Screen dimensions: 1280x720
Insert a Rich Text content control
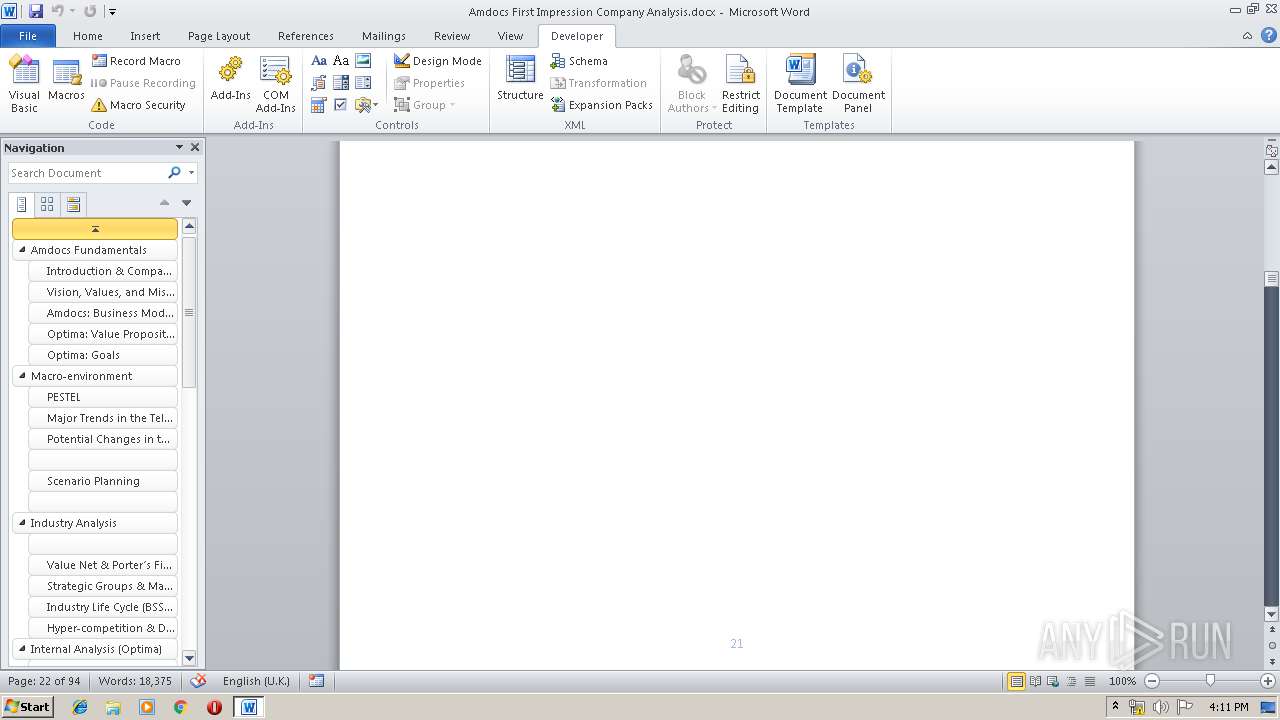[319, 61]
